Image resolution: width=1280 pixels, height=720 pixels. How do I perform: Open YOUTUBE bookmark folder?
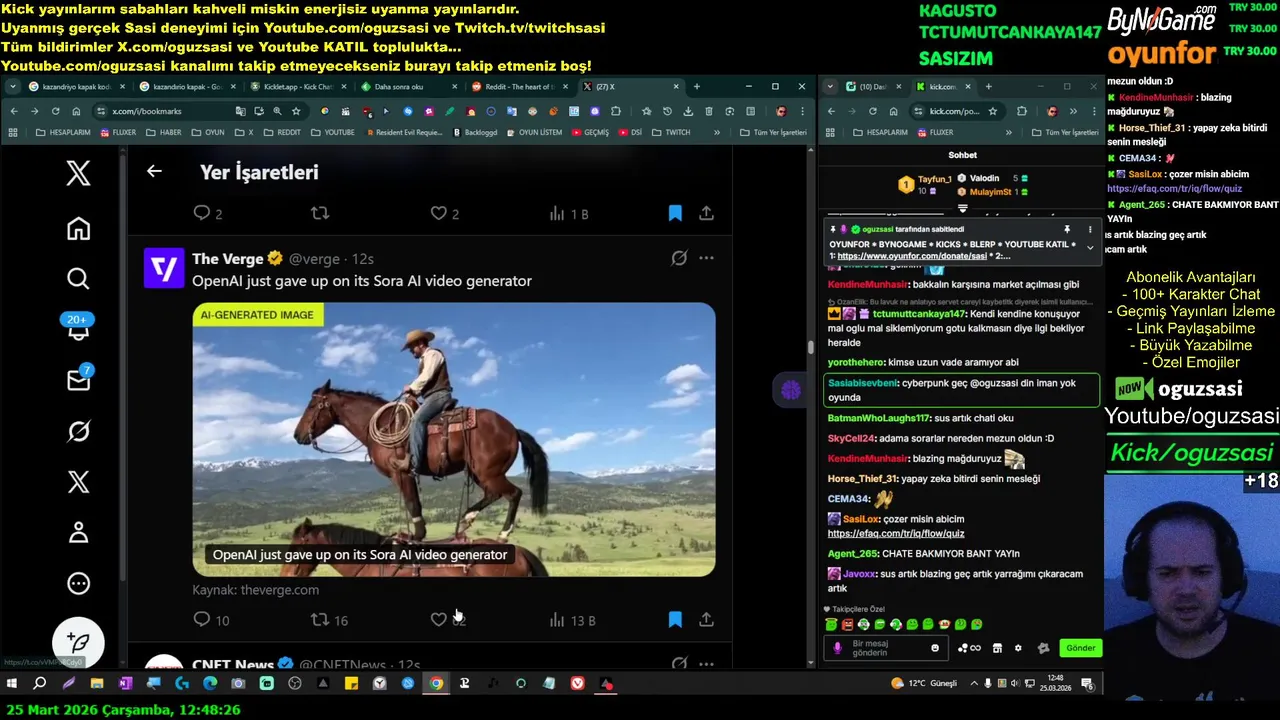coord(333,132)
